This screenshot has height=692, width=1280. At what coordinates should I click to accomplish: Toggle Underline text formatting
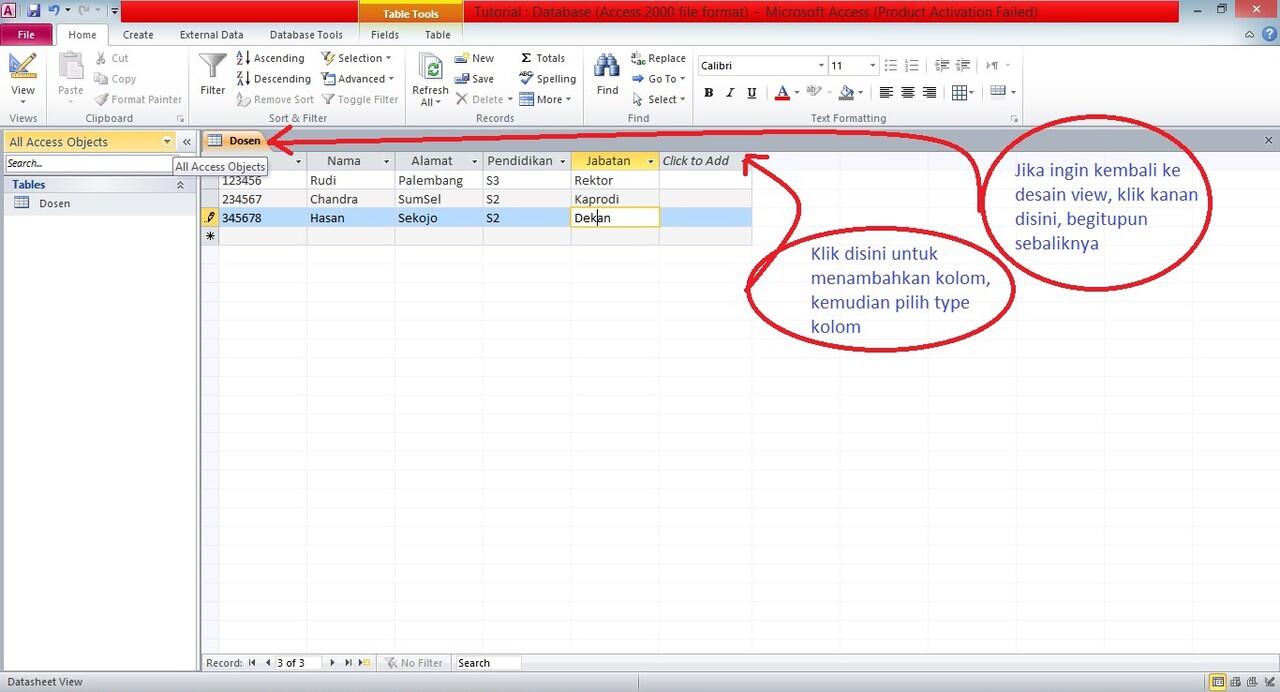pyautogui.click(x=751, y=93)
